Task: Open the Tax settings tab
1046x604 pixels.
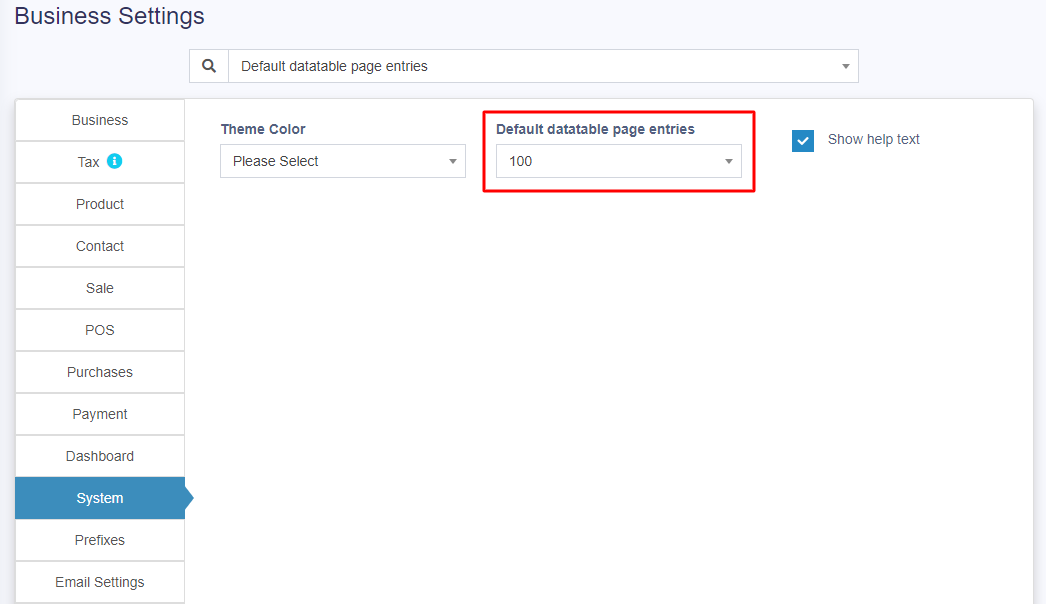Action: click(89, 162)
